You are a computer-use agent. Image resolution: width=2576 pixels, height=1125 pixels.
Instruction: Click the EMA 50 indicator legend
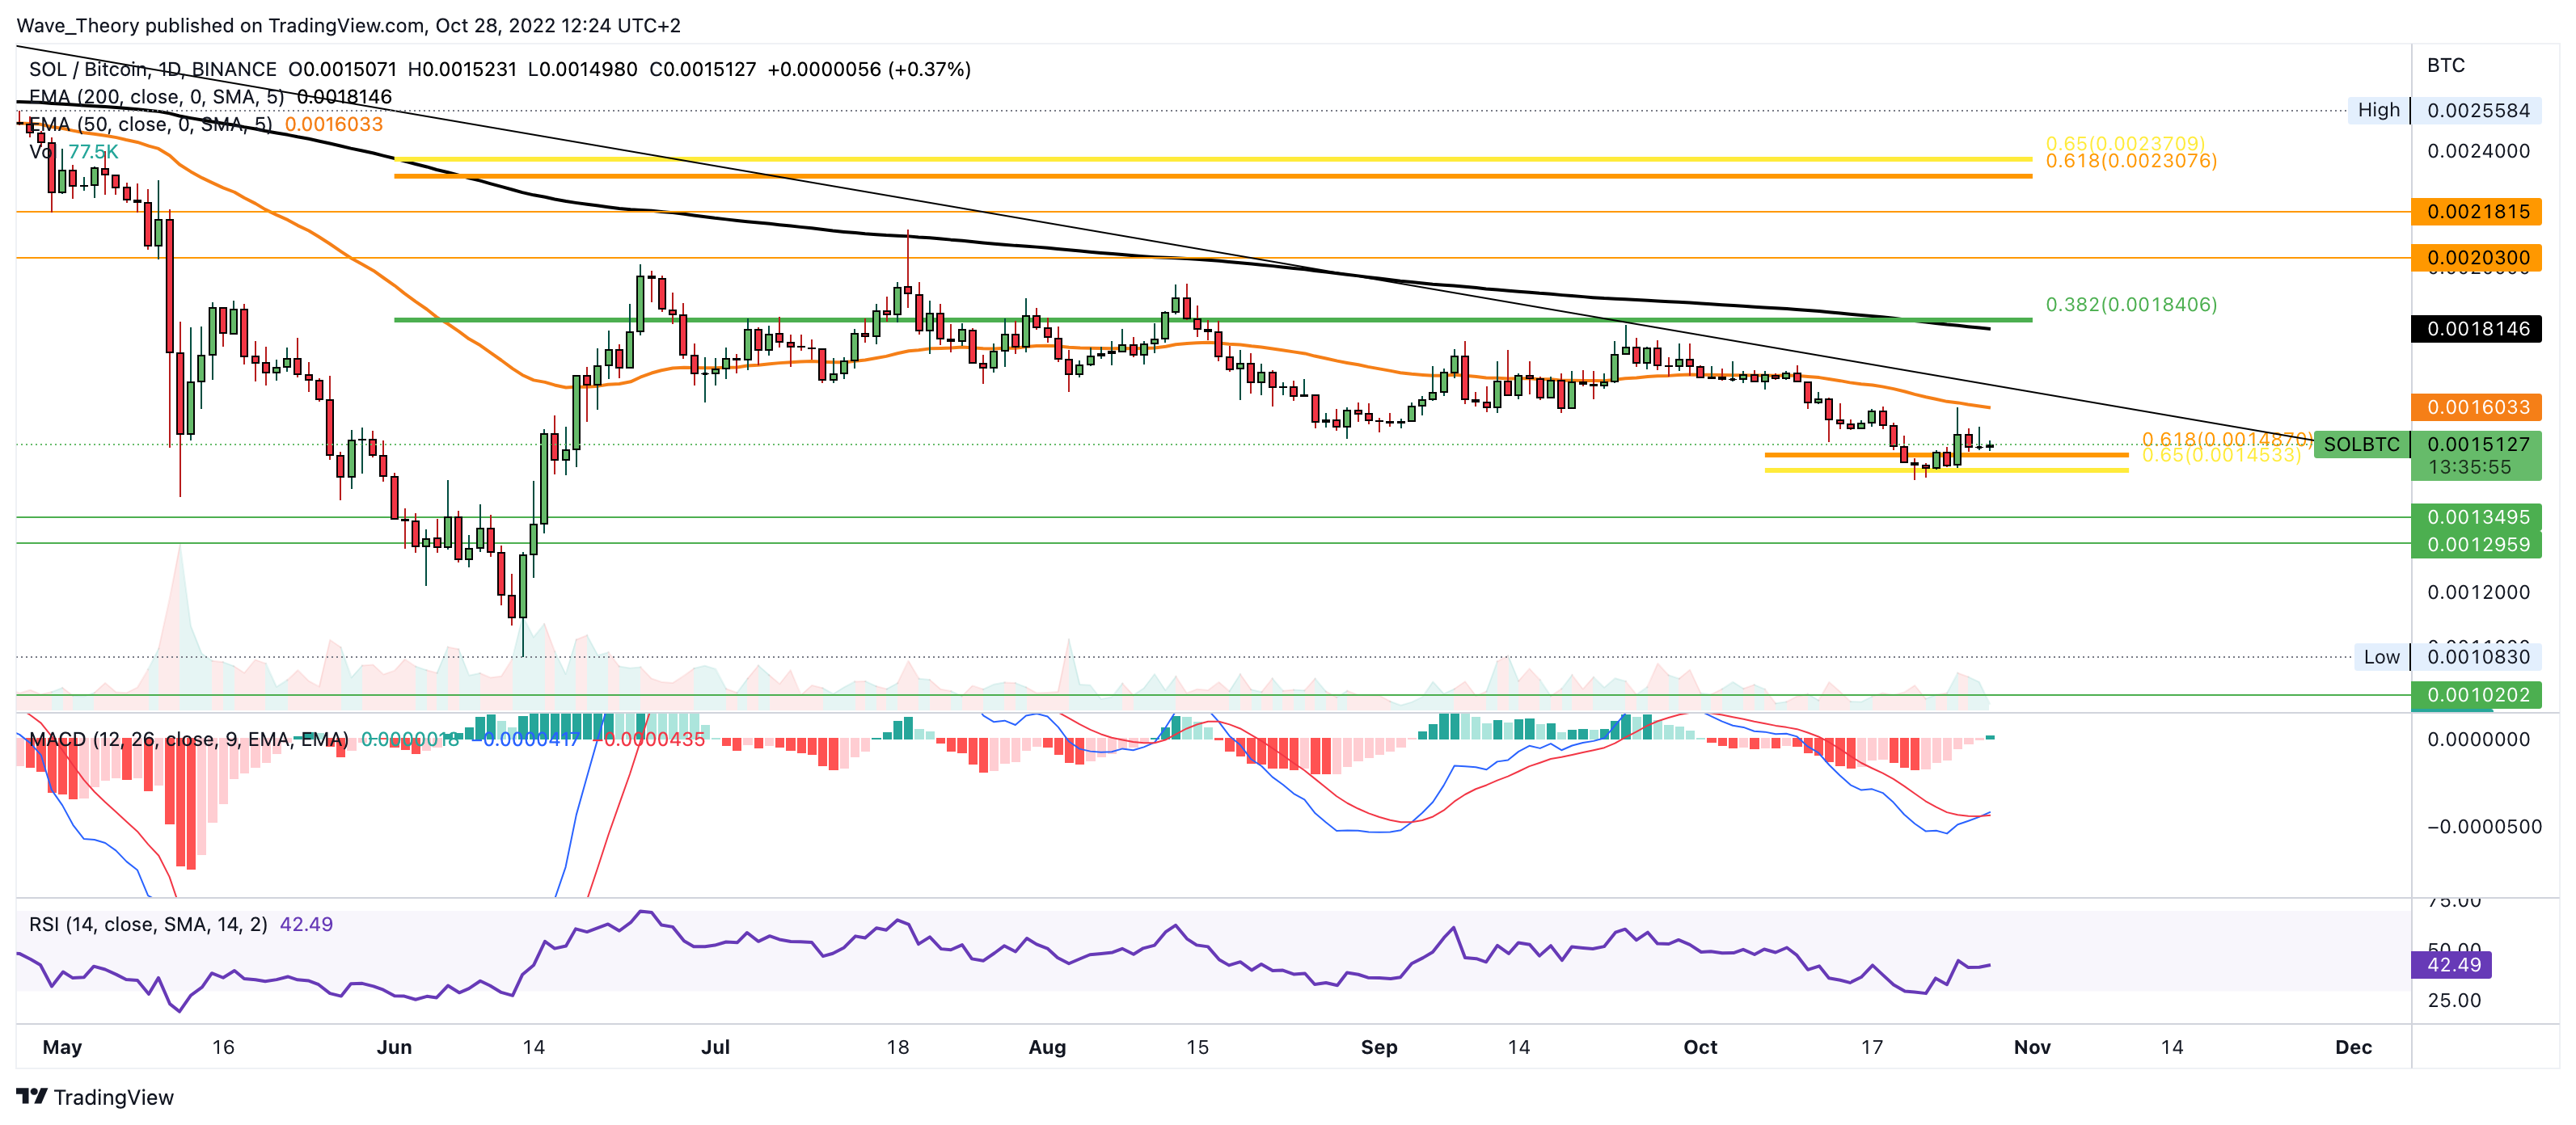(x=150, y=124)
